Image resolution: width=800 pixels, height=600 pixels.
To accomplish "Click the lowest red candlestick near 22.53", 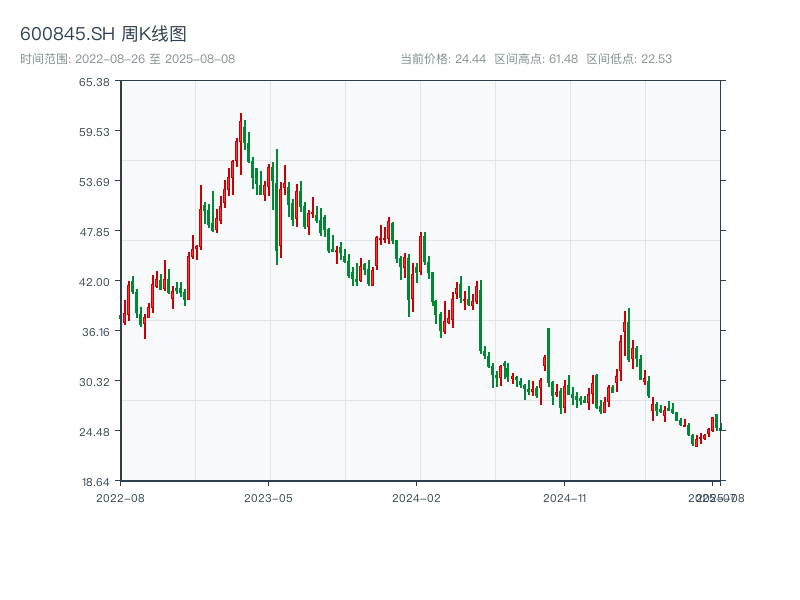I will pyautogui.click(x=696, y=441).
